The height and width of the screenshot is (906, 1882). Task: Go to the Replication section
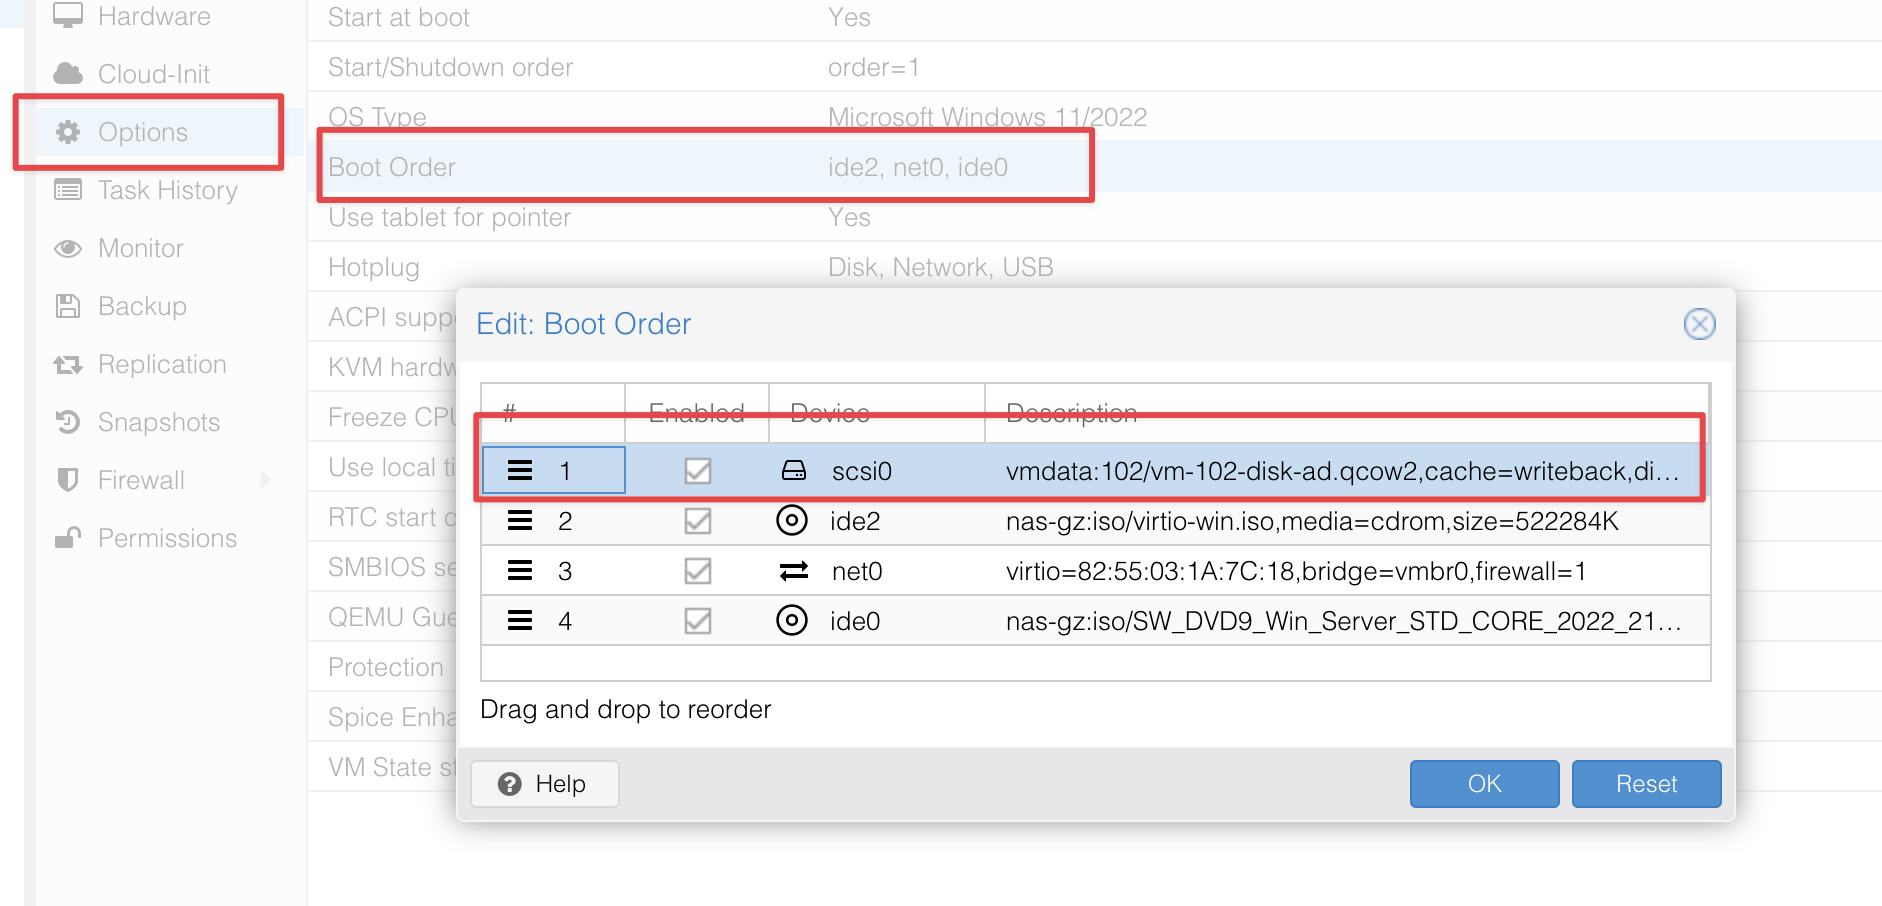click(162, 364)
